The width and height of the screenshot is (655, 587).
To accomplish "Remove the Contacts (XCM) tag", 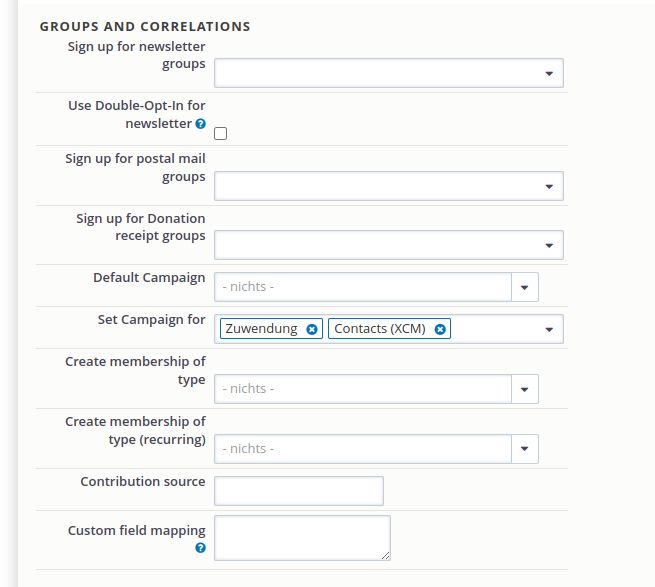I will (x=440, y=329).
